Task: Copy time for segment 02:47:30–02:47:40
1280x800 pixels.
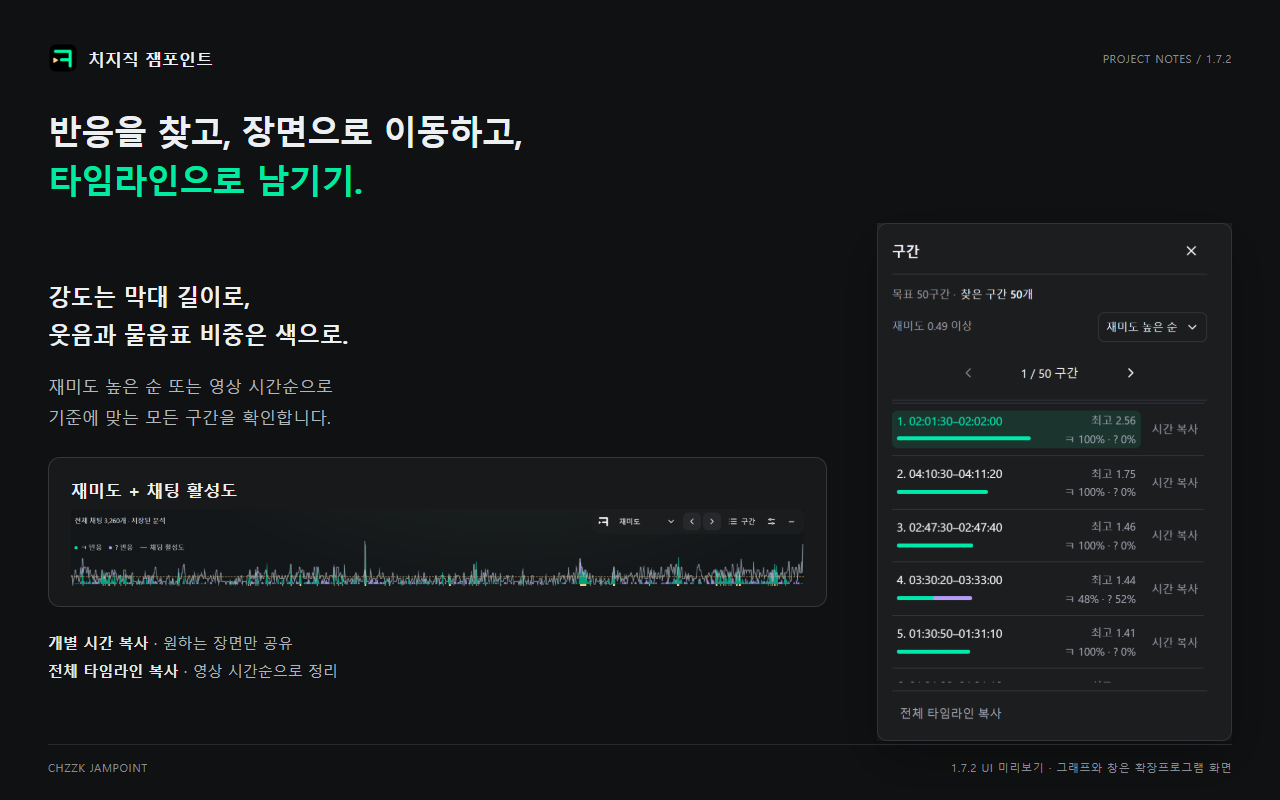Action: coord(1175,536)
